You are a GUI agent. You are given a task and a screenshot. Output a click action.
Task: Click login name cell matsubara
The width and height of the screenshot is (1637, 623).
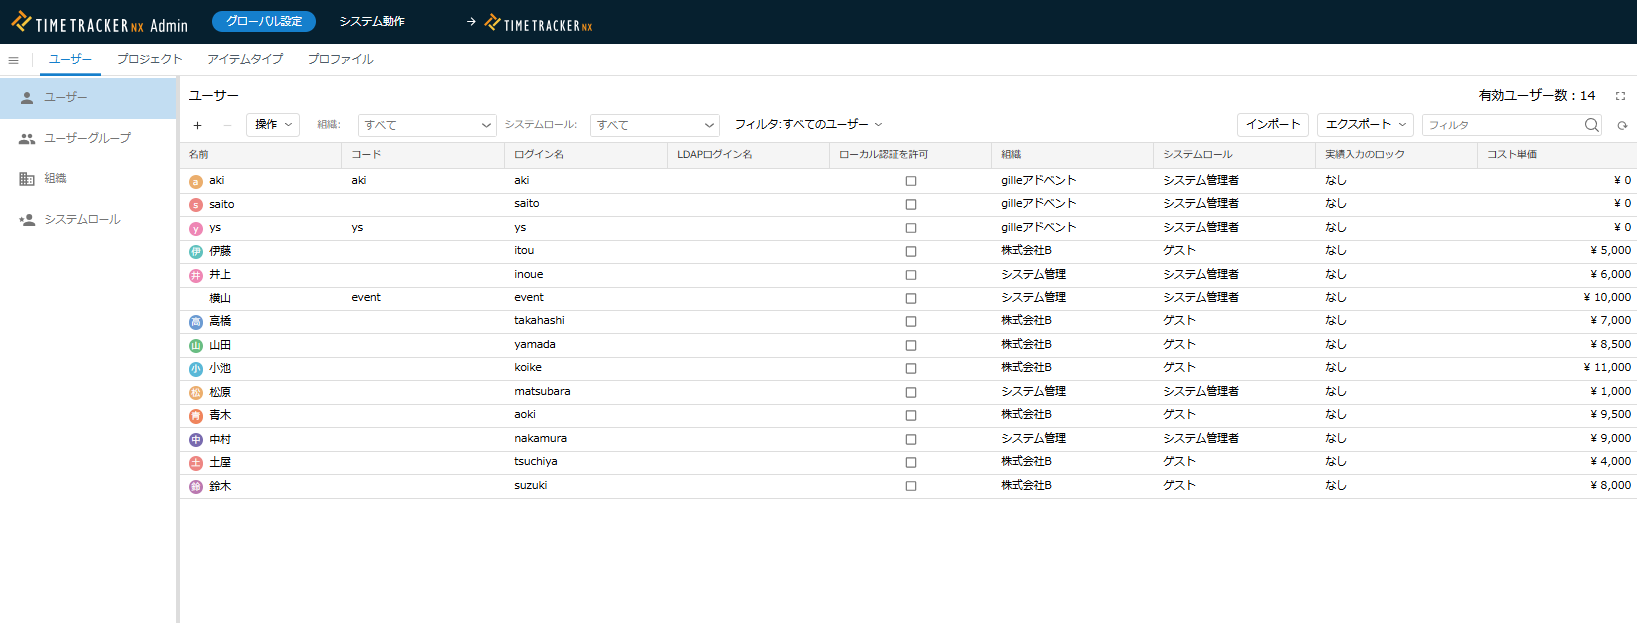coord(542,392)
